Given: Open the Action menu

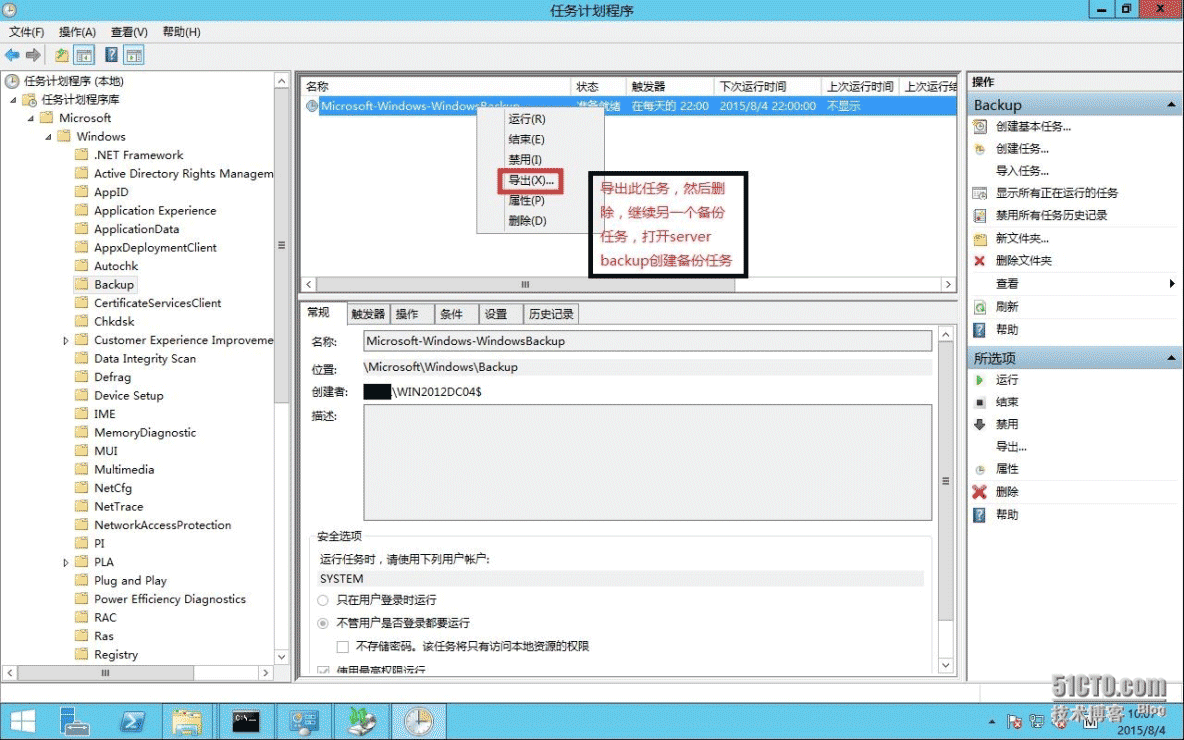Looking at the screenshot, I should coord(77,32).
